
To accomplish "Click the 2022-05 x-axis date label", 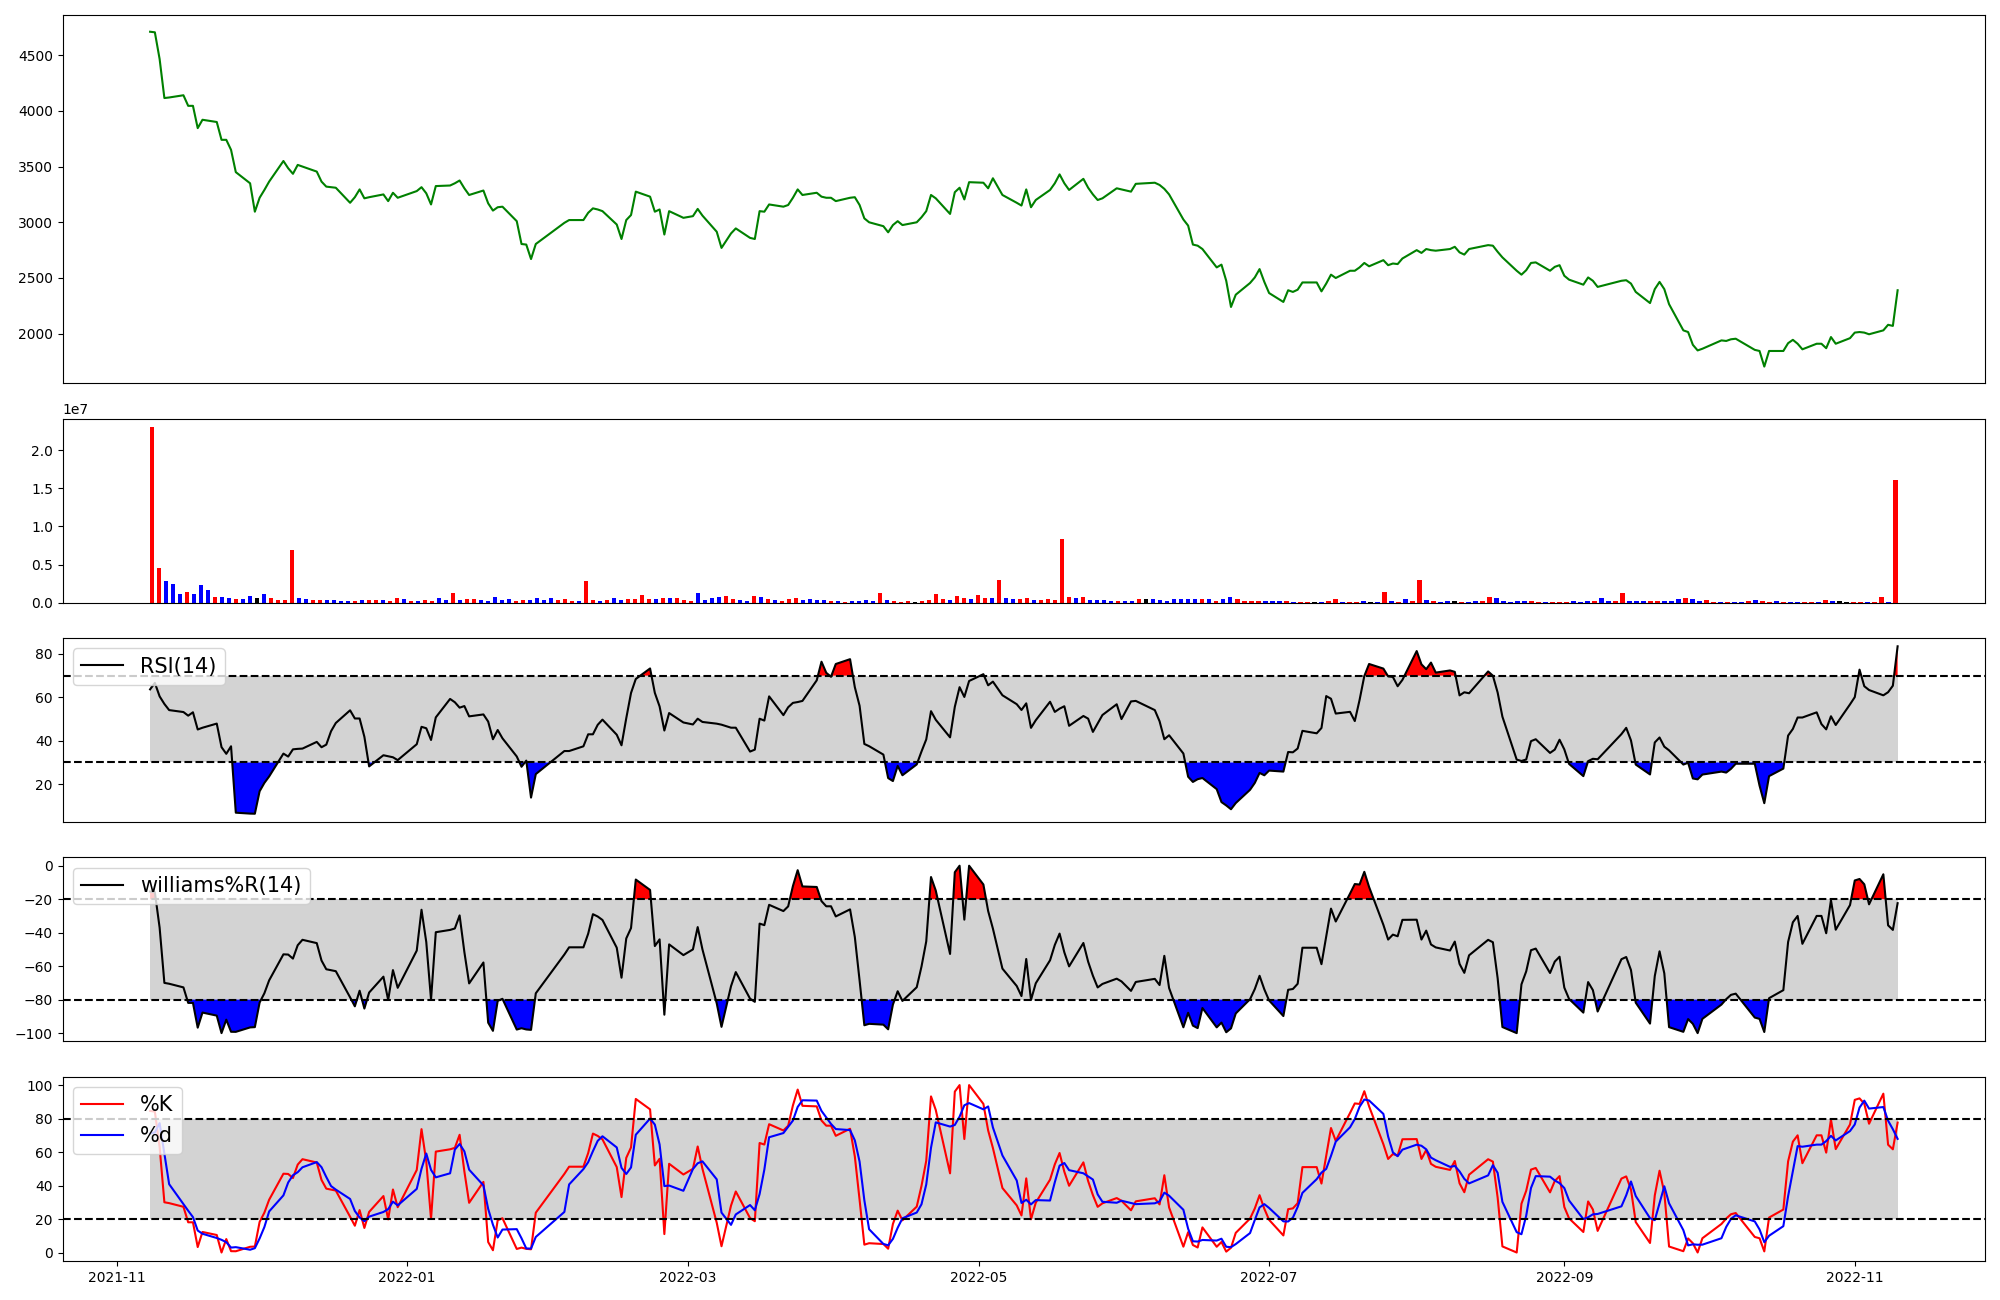I will click(979, 1277).
